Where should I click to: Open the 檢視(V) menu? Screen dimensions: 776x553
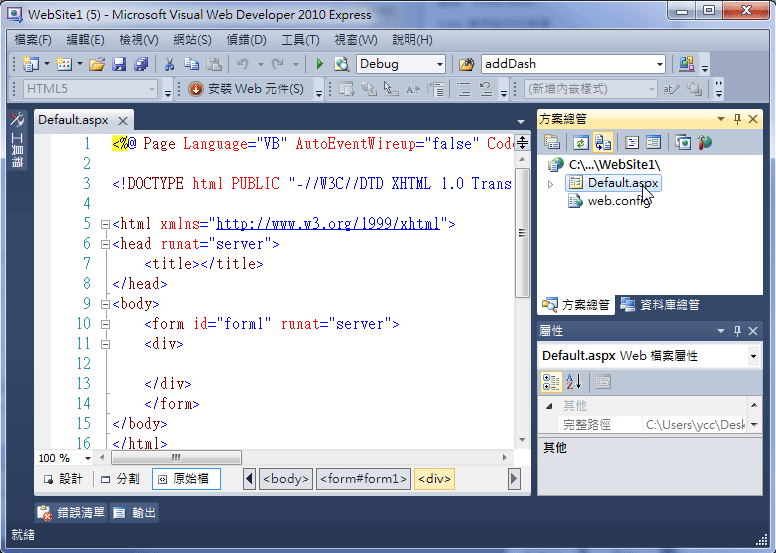point(139,40)
